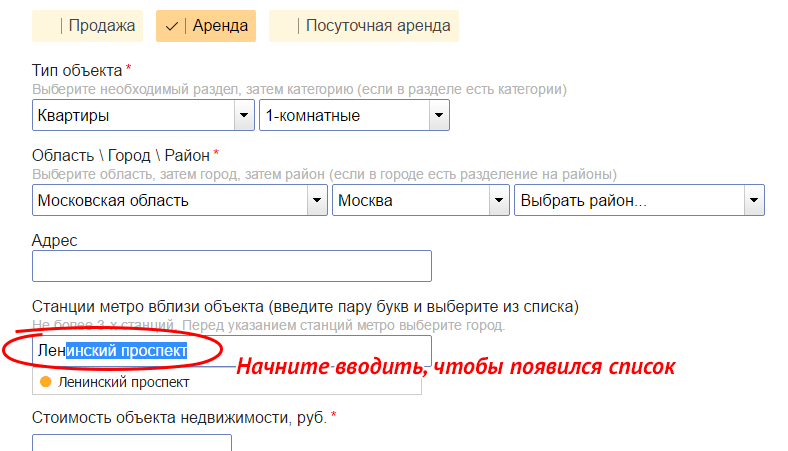Screen dimensions: 788x451
Task: Click the arrow beside Москва
Action: [498, 200]
